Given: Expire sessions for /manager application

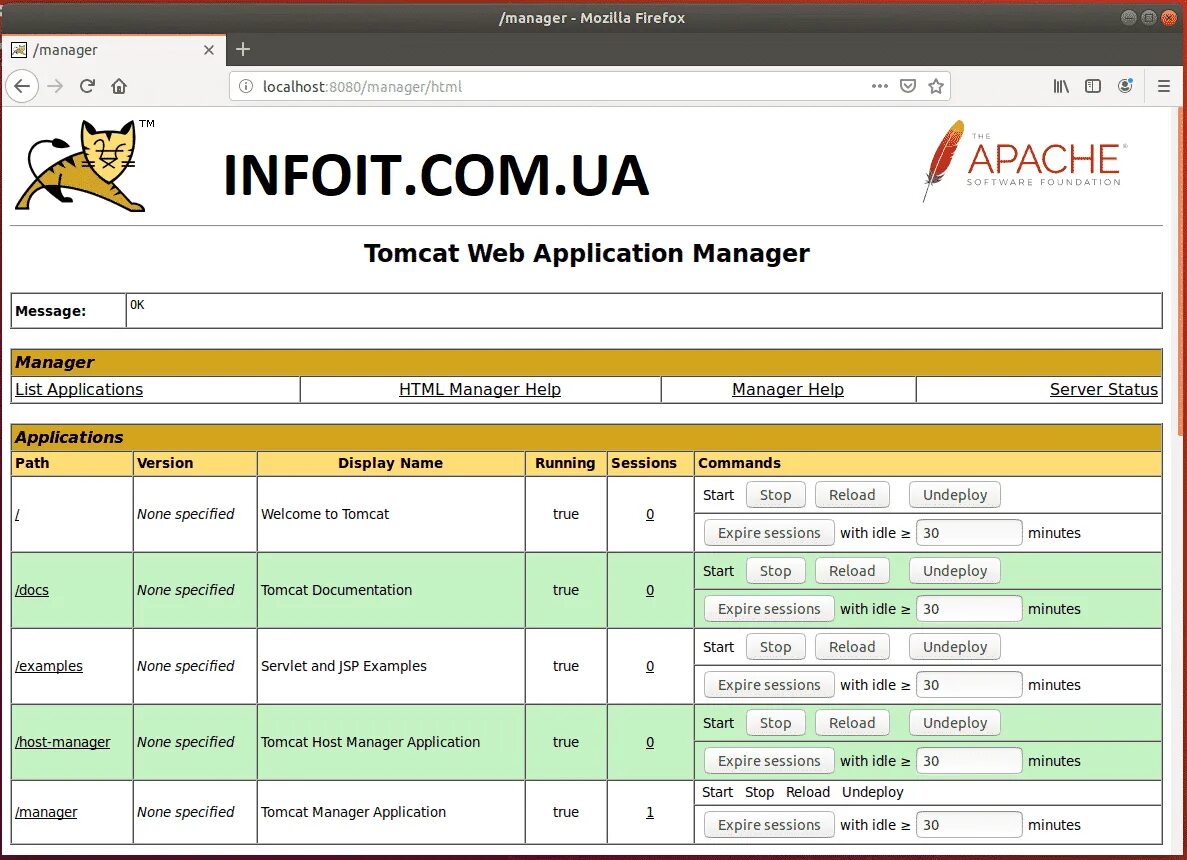Looking at the screenshot, I should (x=769, y=825).
